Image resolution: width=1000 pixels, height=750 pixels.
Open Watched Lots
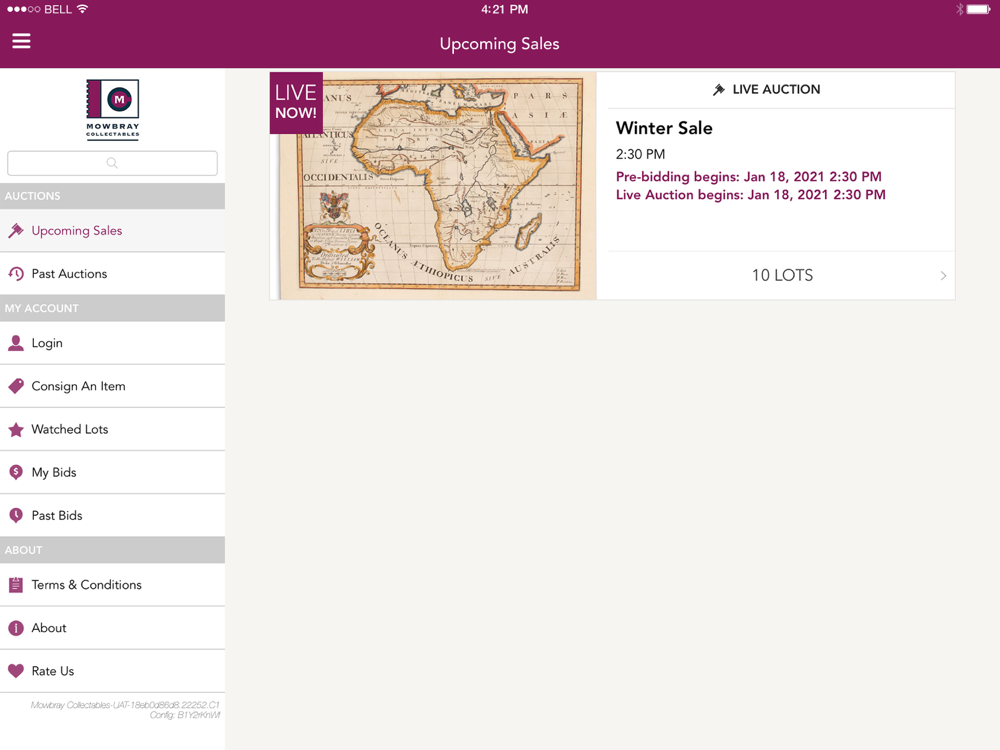click(112, 429)
